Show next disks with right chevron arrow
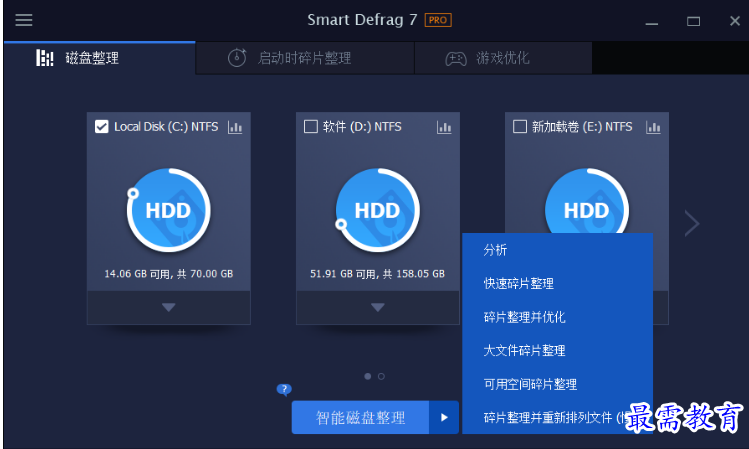 click(x=692, y=223)
